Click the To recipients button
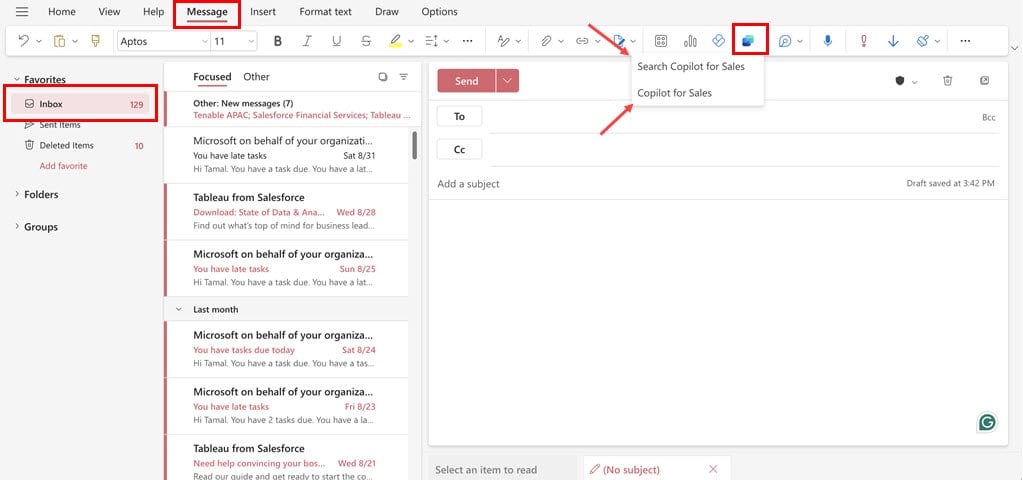Screen dimensions: 1023x480 [459, 116]
